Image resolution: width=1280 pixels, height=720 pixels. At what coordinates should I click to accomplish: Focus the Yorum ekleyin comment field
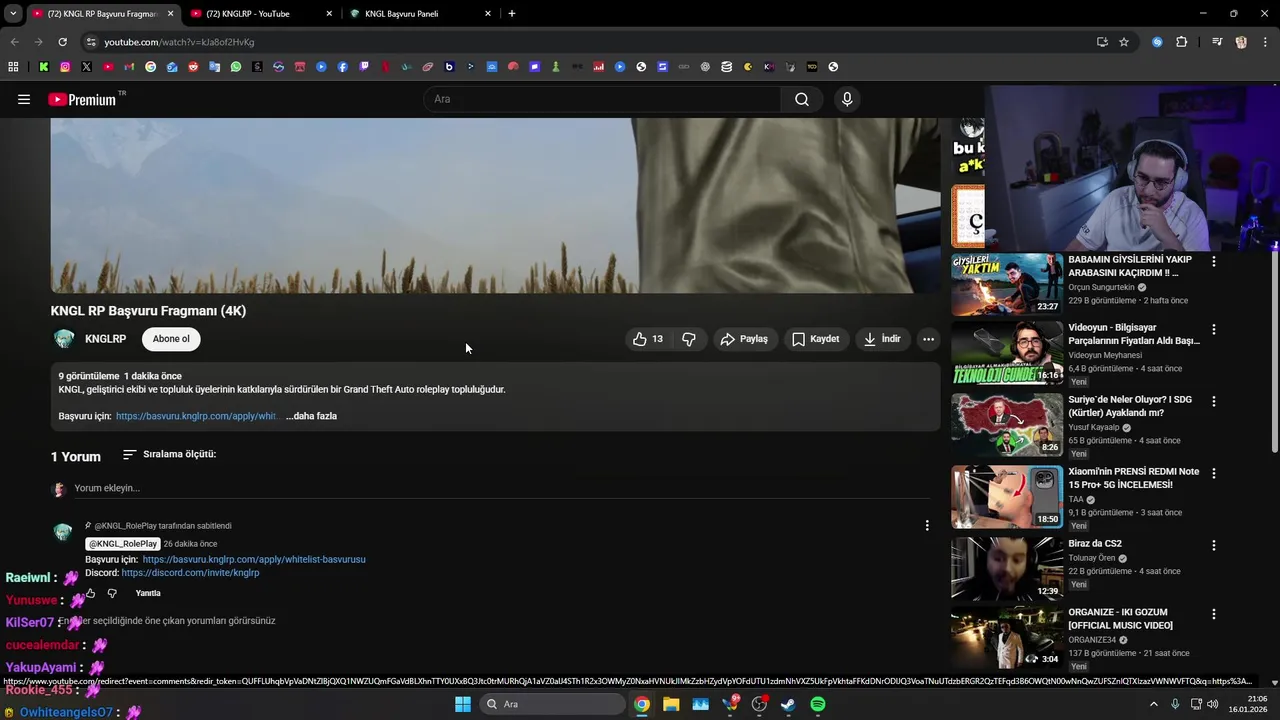502,488
